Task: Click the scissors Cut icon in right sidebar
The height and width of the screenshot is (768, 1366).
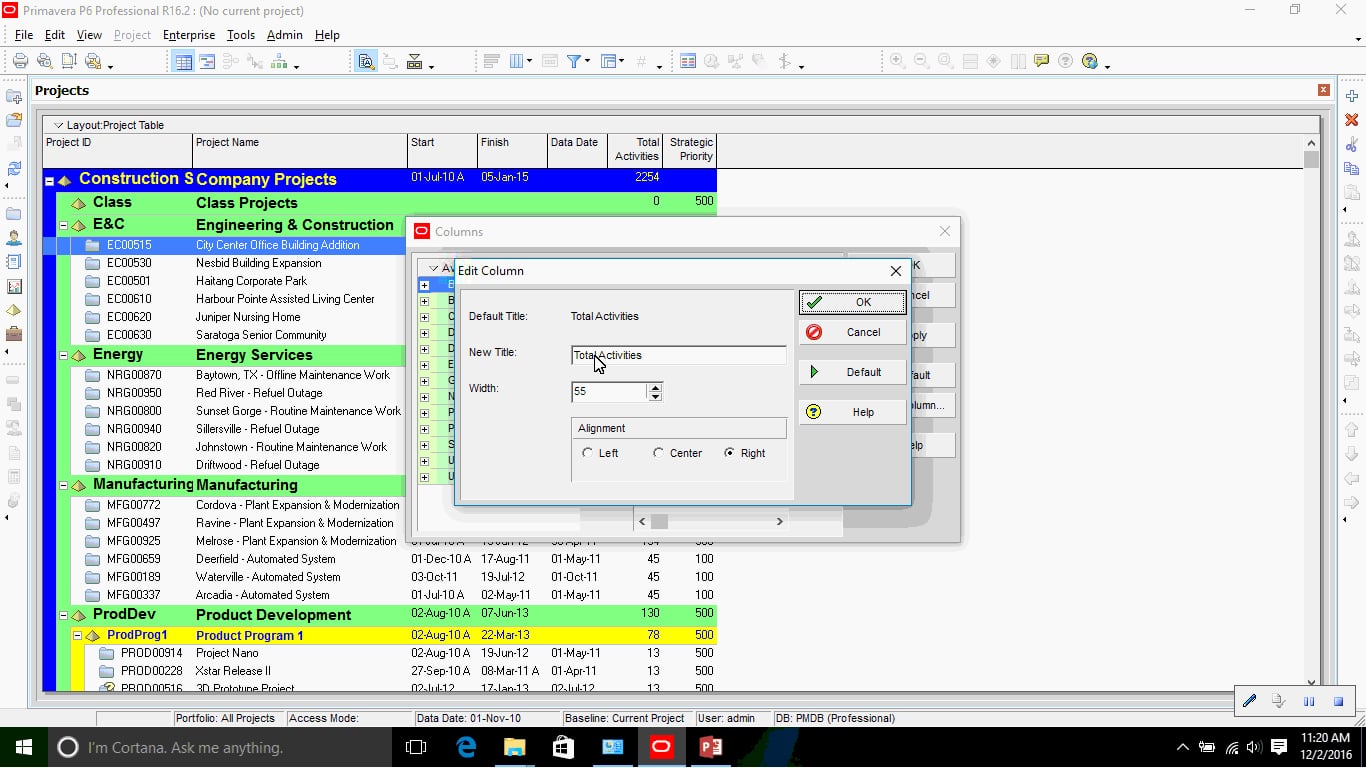Action: (1352, 144)
